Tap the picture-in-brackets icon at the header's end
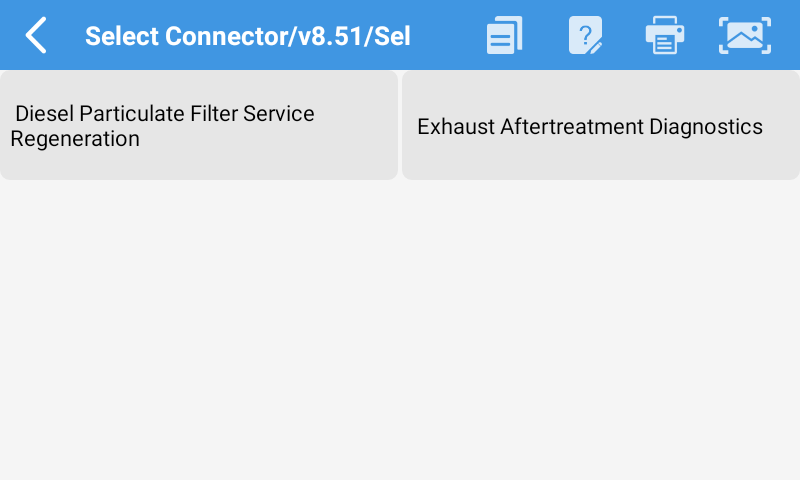800x480 pixels. pyautogui.click(x=745, y=36)
